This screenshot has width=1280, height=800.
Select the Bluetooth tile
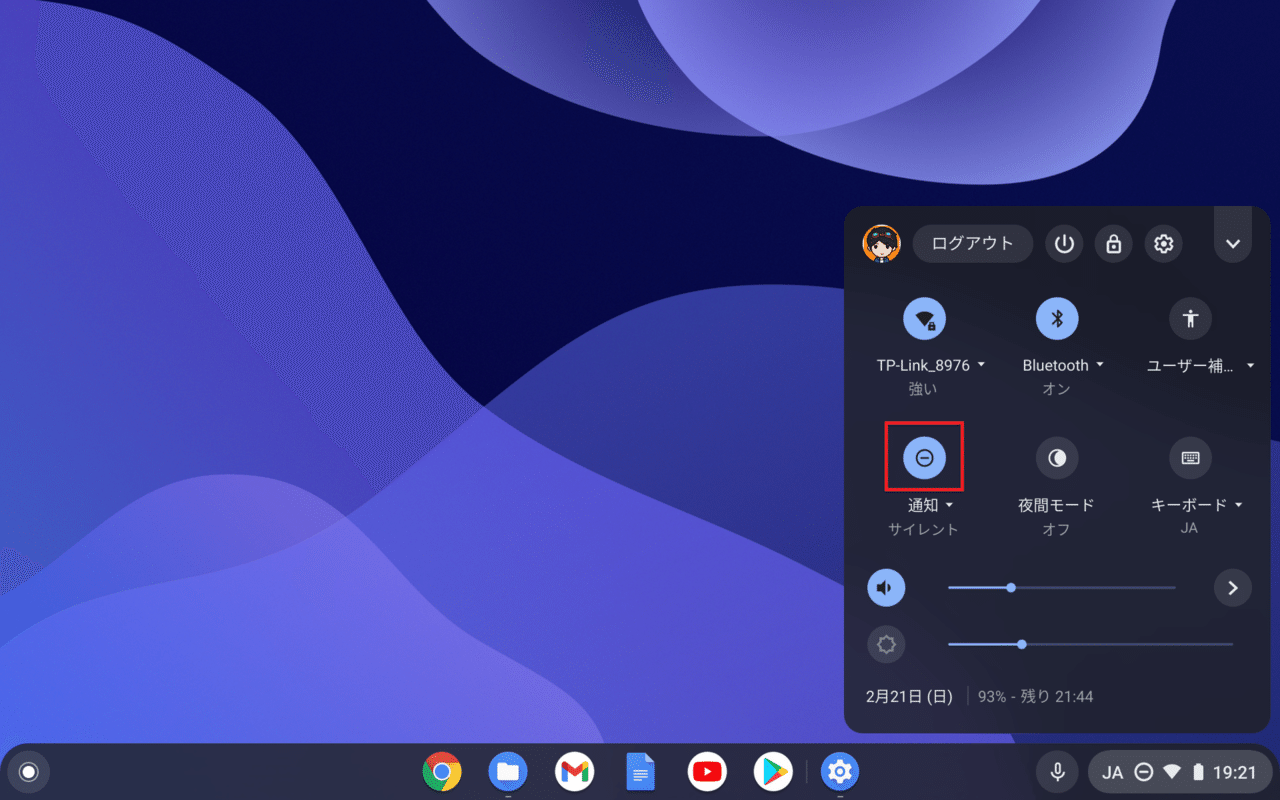click(1055, 318)
